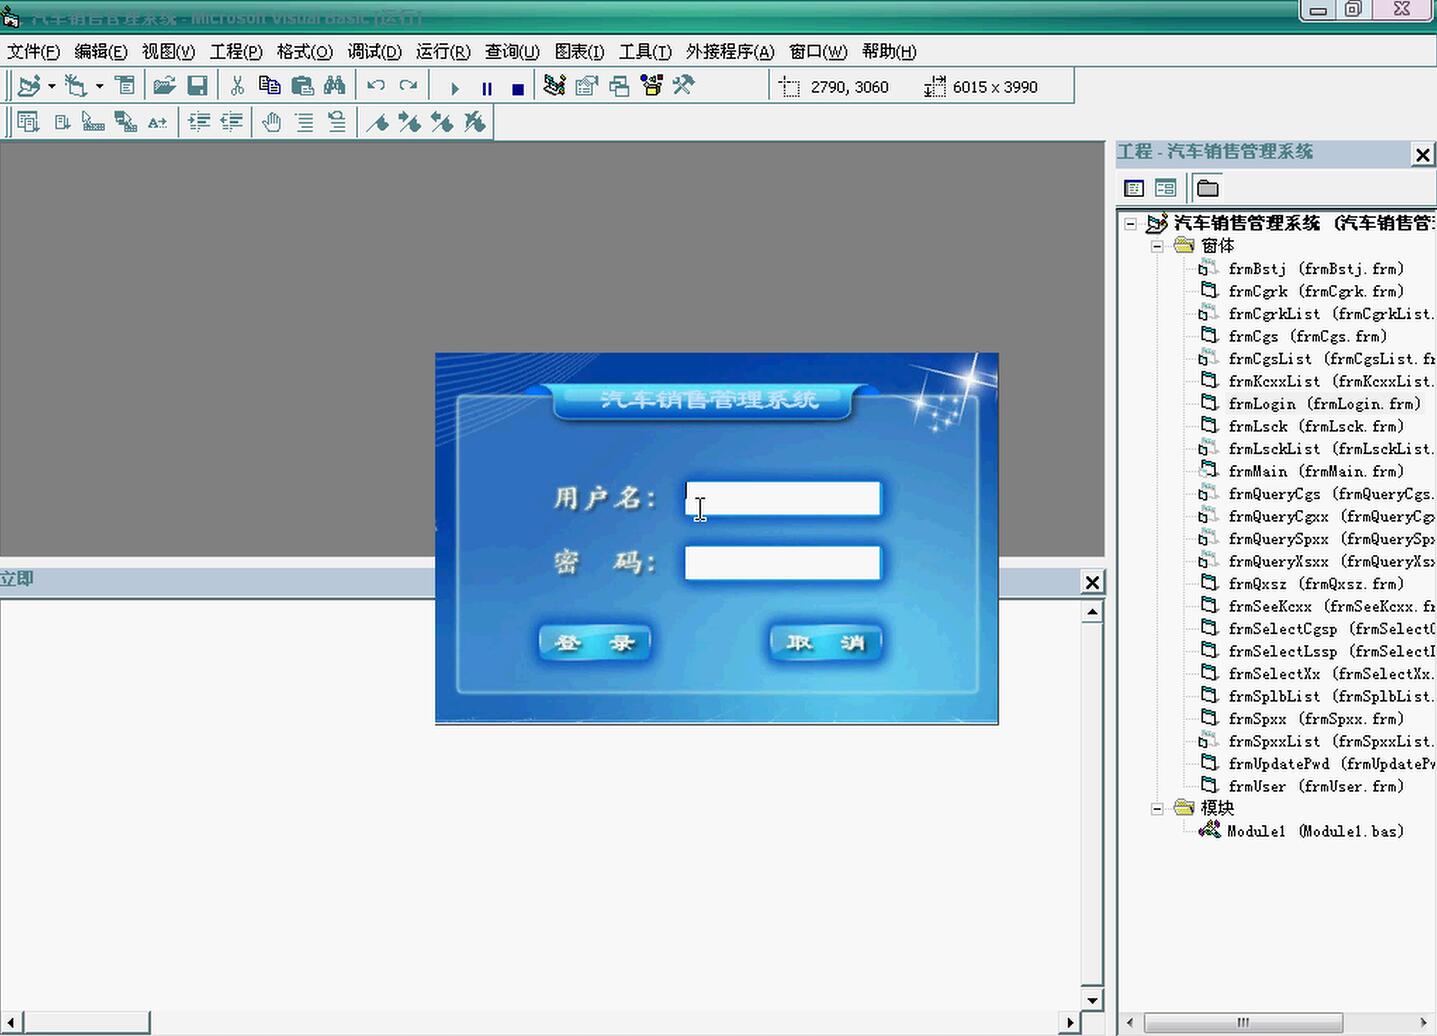Click the Open Project folder icon
Screen dimensions: 1437x1036
point(164,87)
